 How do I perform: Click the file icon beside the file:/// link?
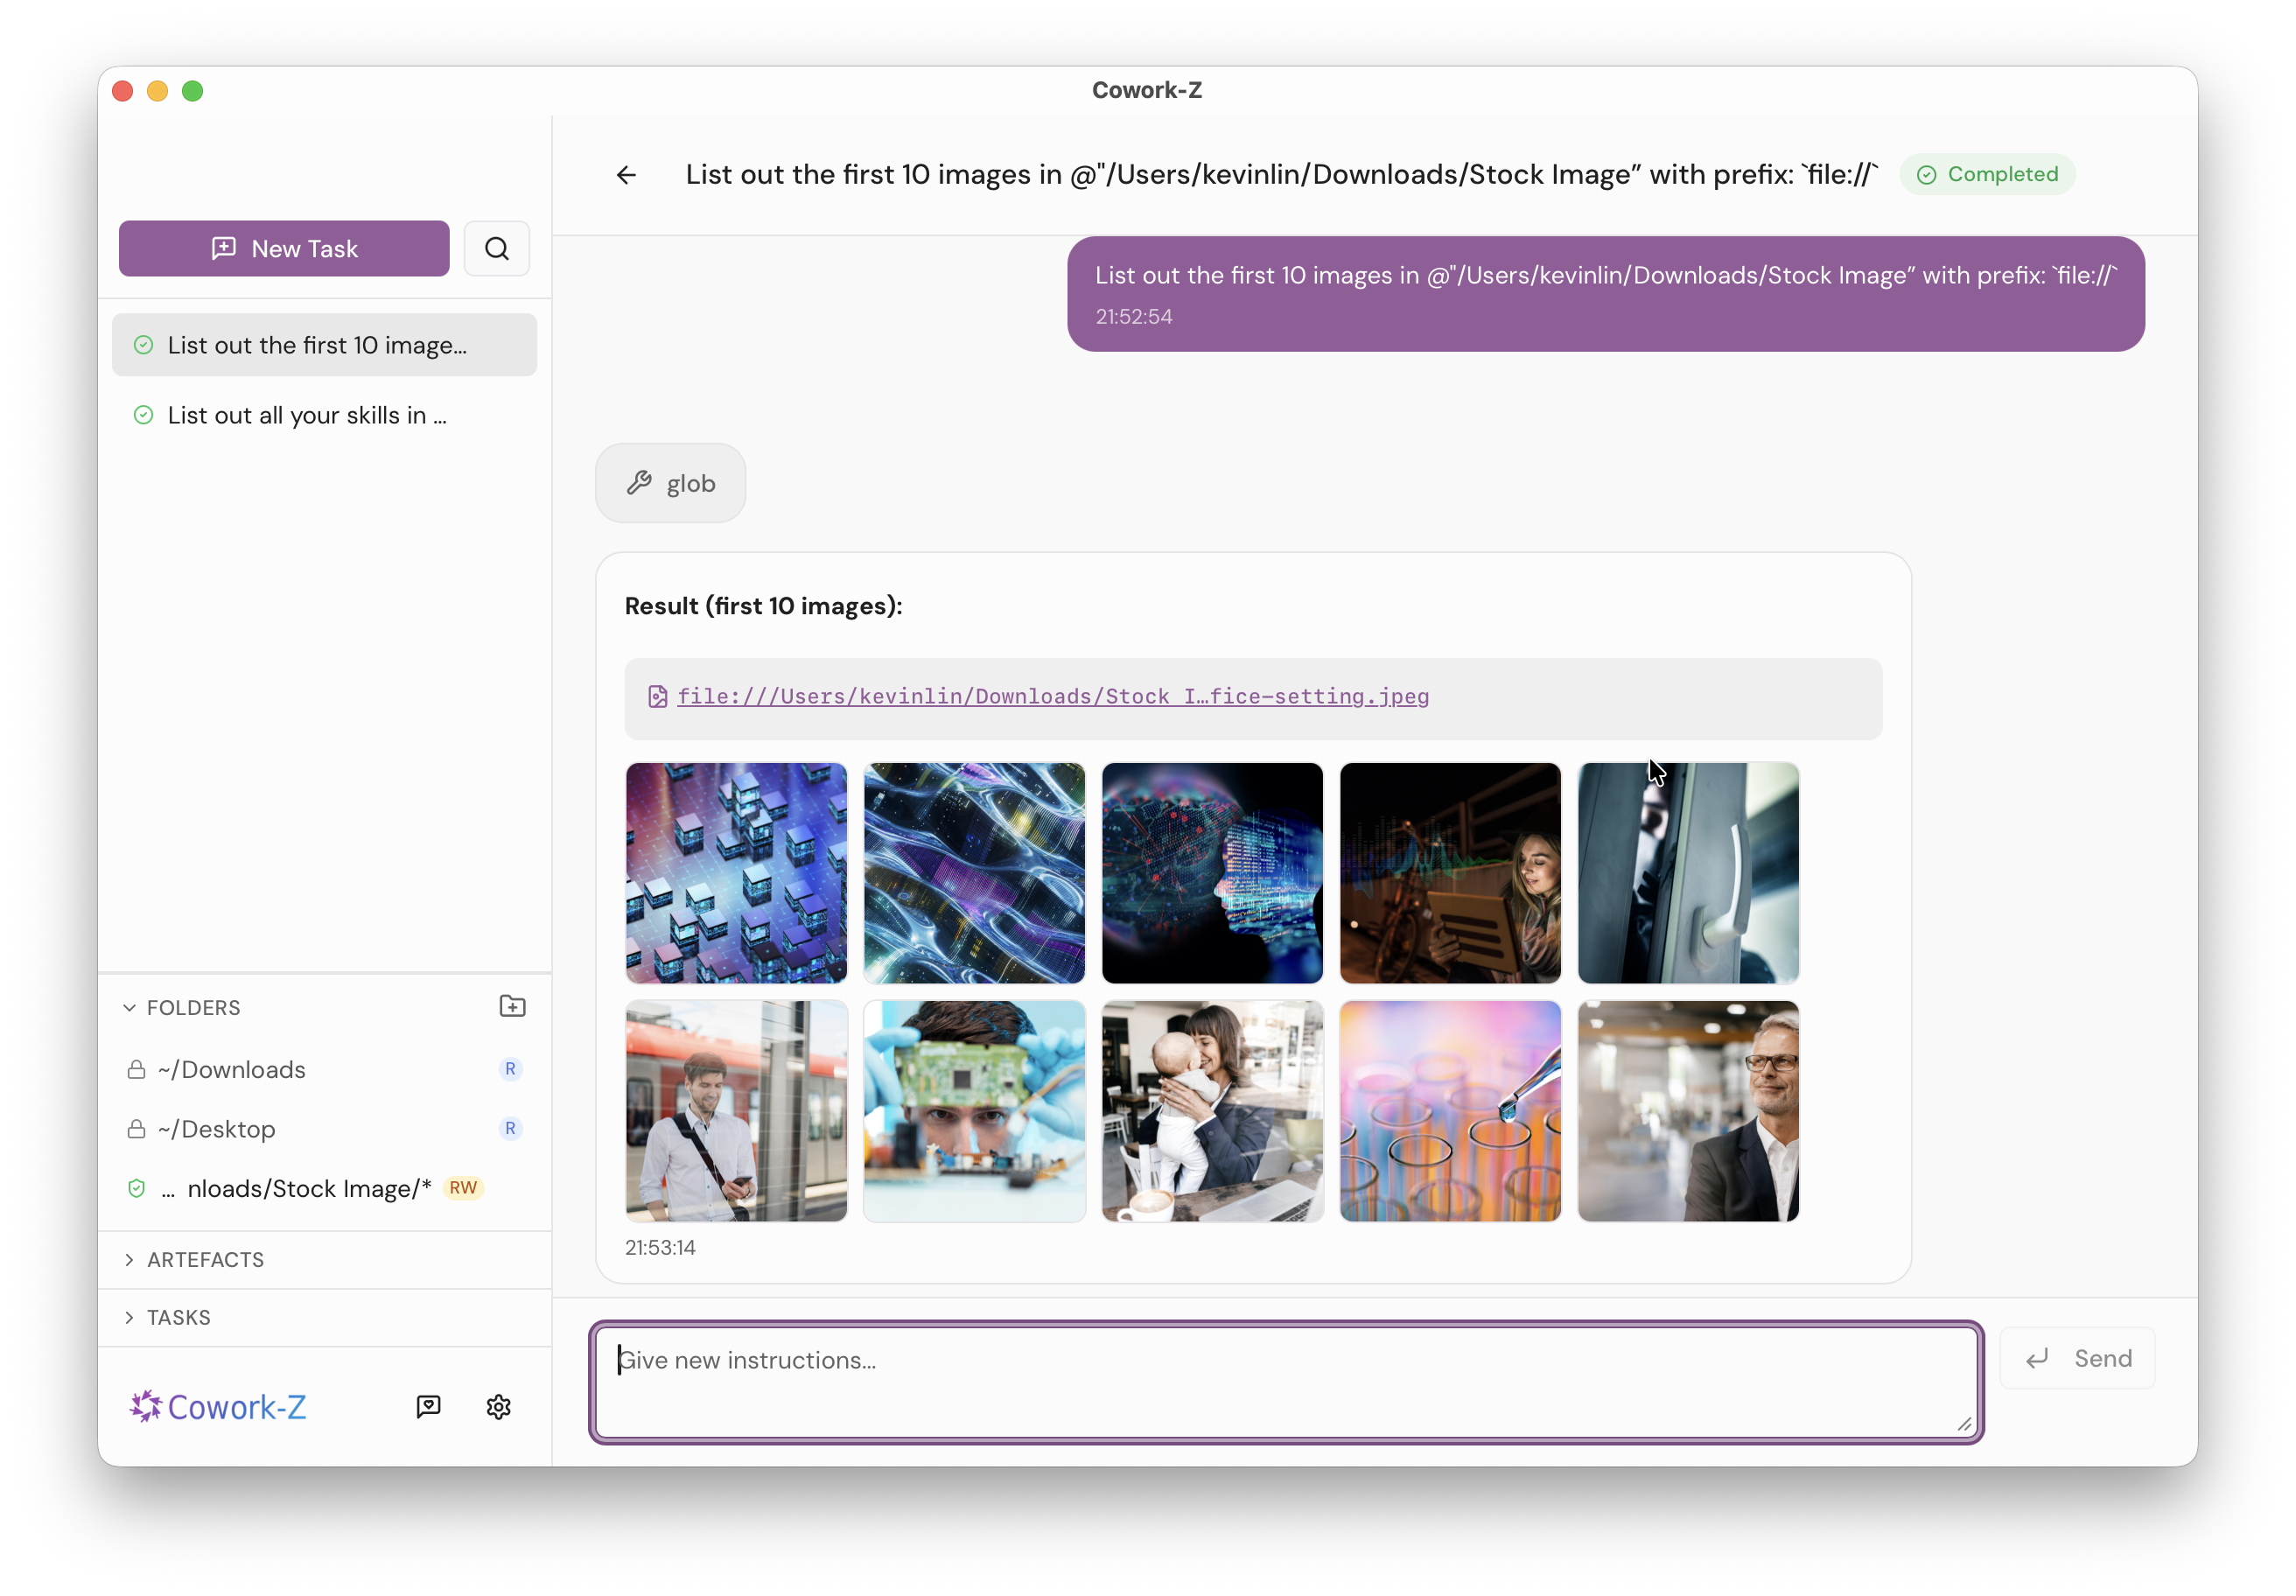tap(657, 696)
